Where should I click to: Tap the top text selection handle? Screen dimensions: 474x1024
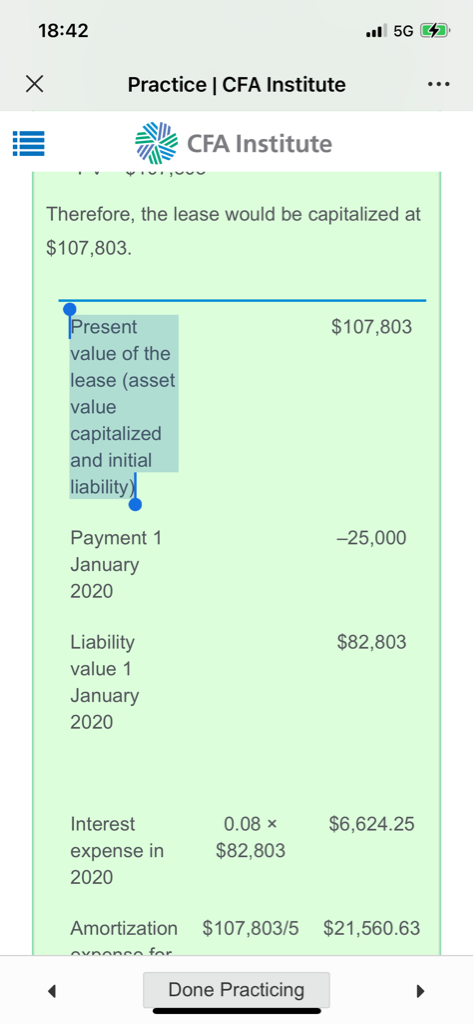pyautogui.click(x=69, y=310)
